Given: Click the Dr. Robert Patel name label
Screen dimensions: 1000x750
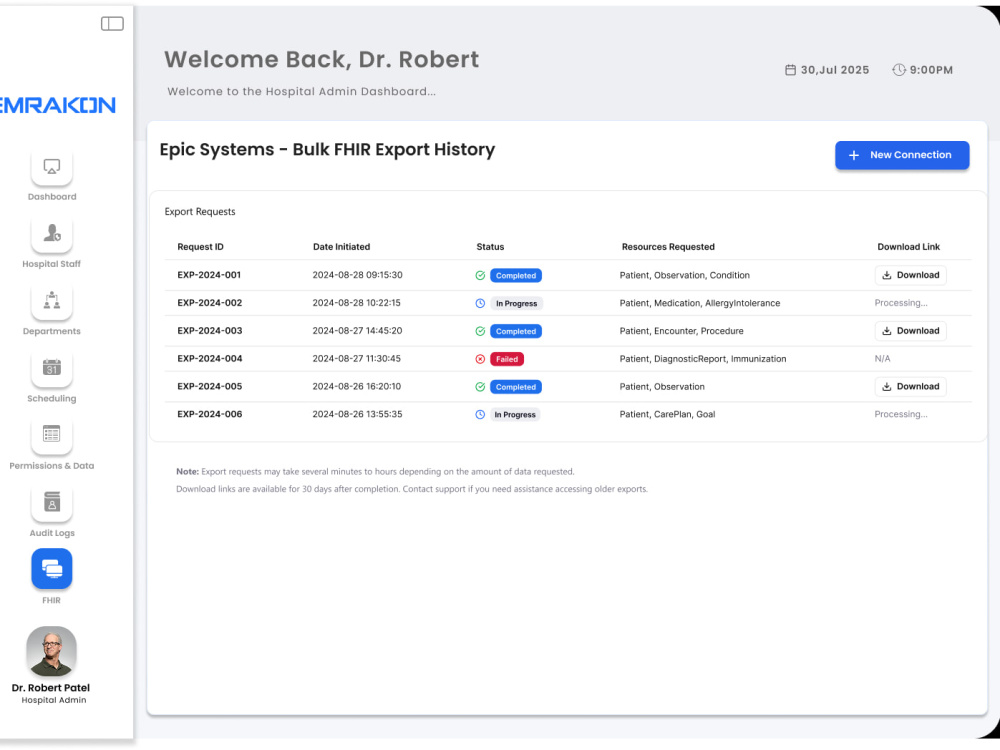Looking at the screenshot, I should click(x=50, y=688).
